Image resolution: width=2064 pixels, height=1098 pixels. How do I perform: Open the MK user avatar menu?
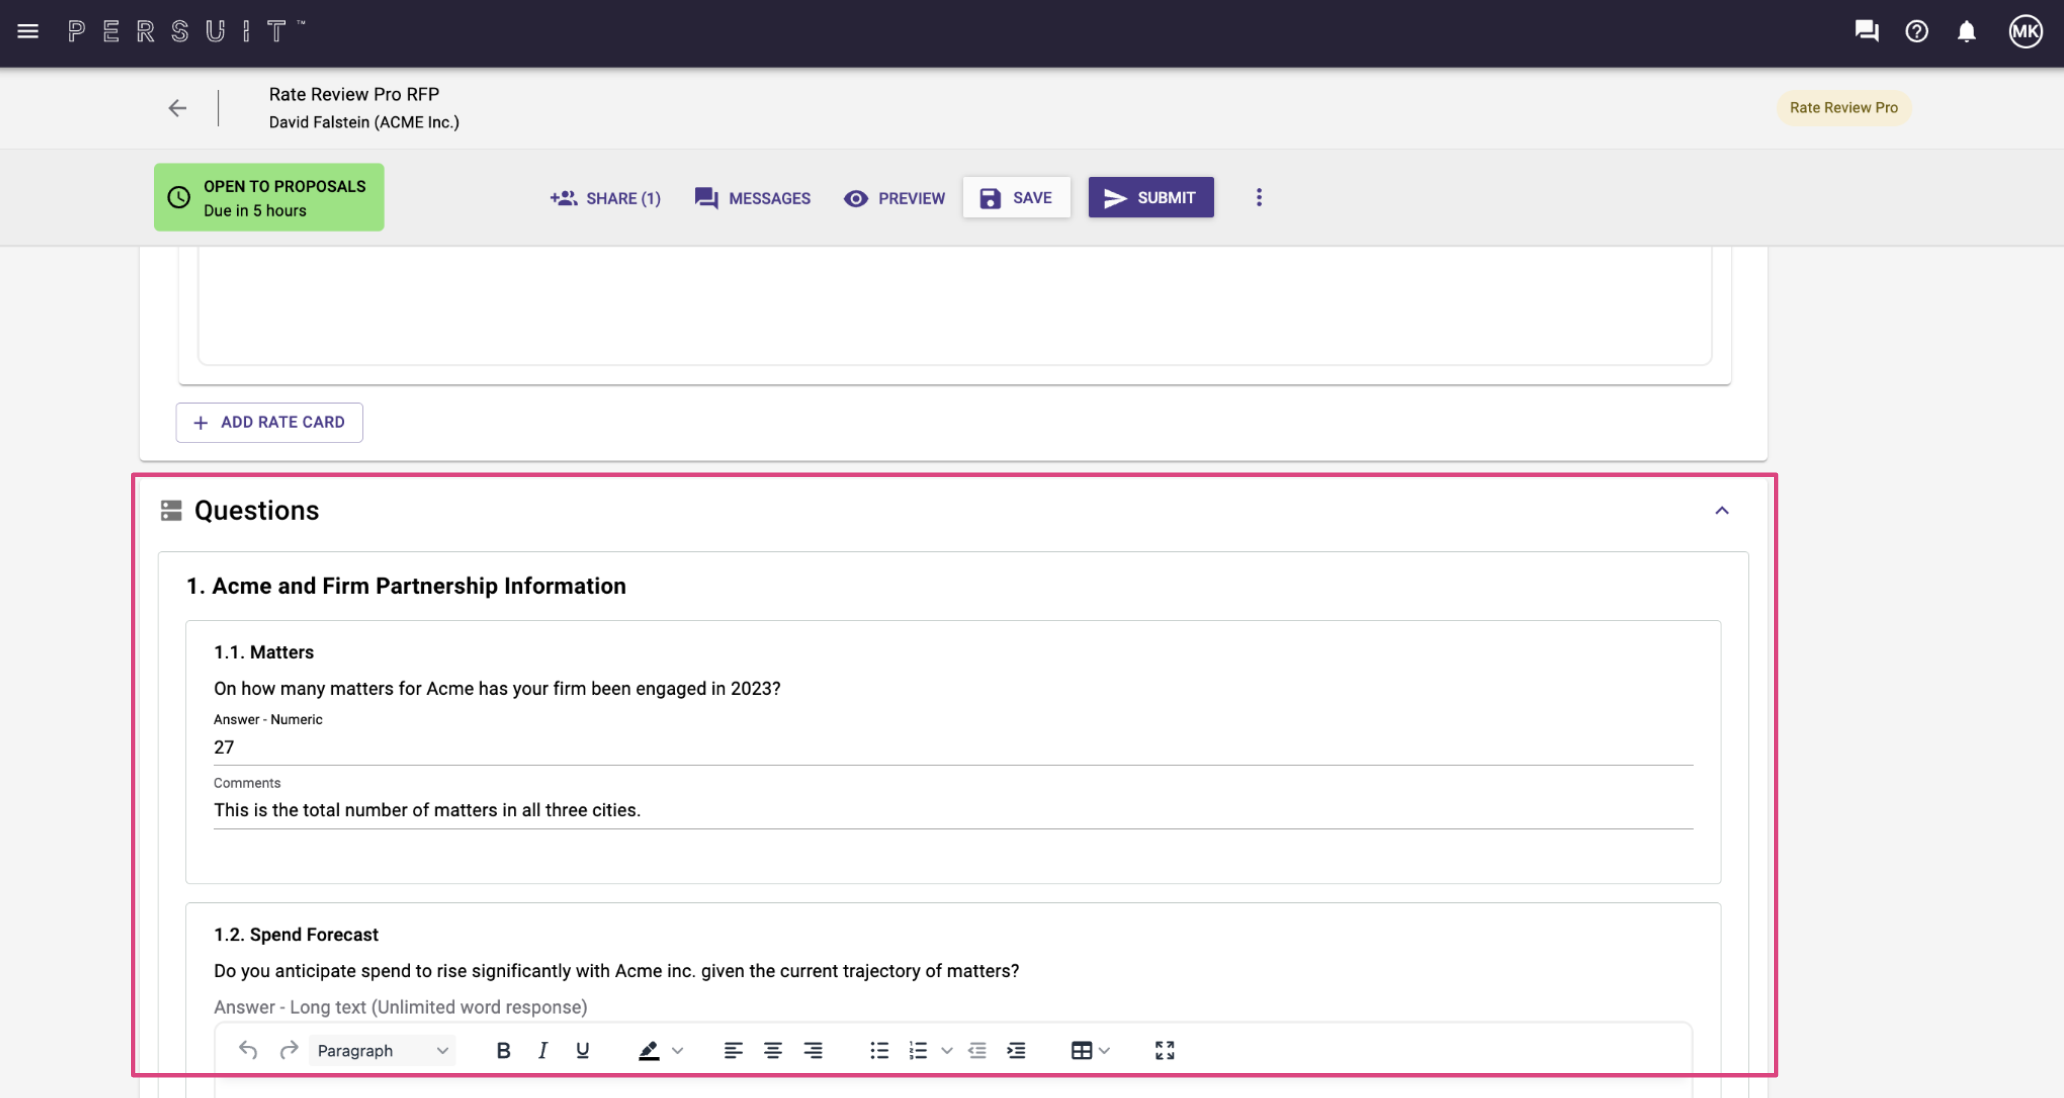click(2025, 31)
